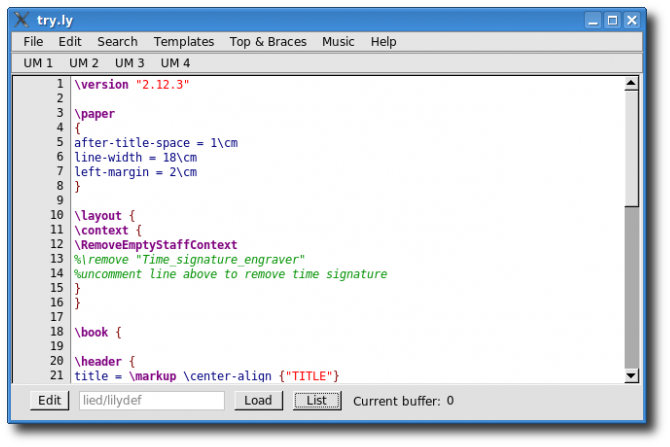Viewport: 670px width, 447px height.
Task: Click line number 10 in the gutter
Action: click(x=57, y=215)
